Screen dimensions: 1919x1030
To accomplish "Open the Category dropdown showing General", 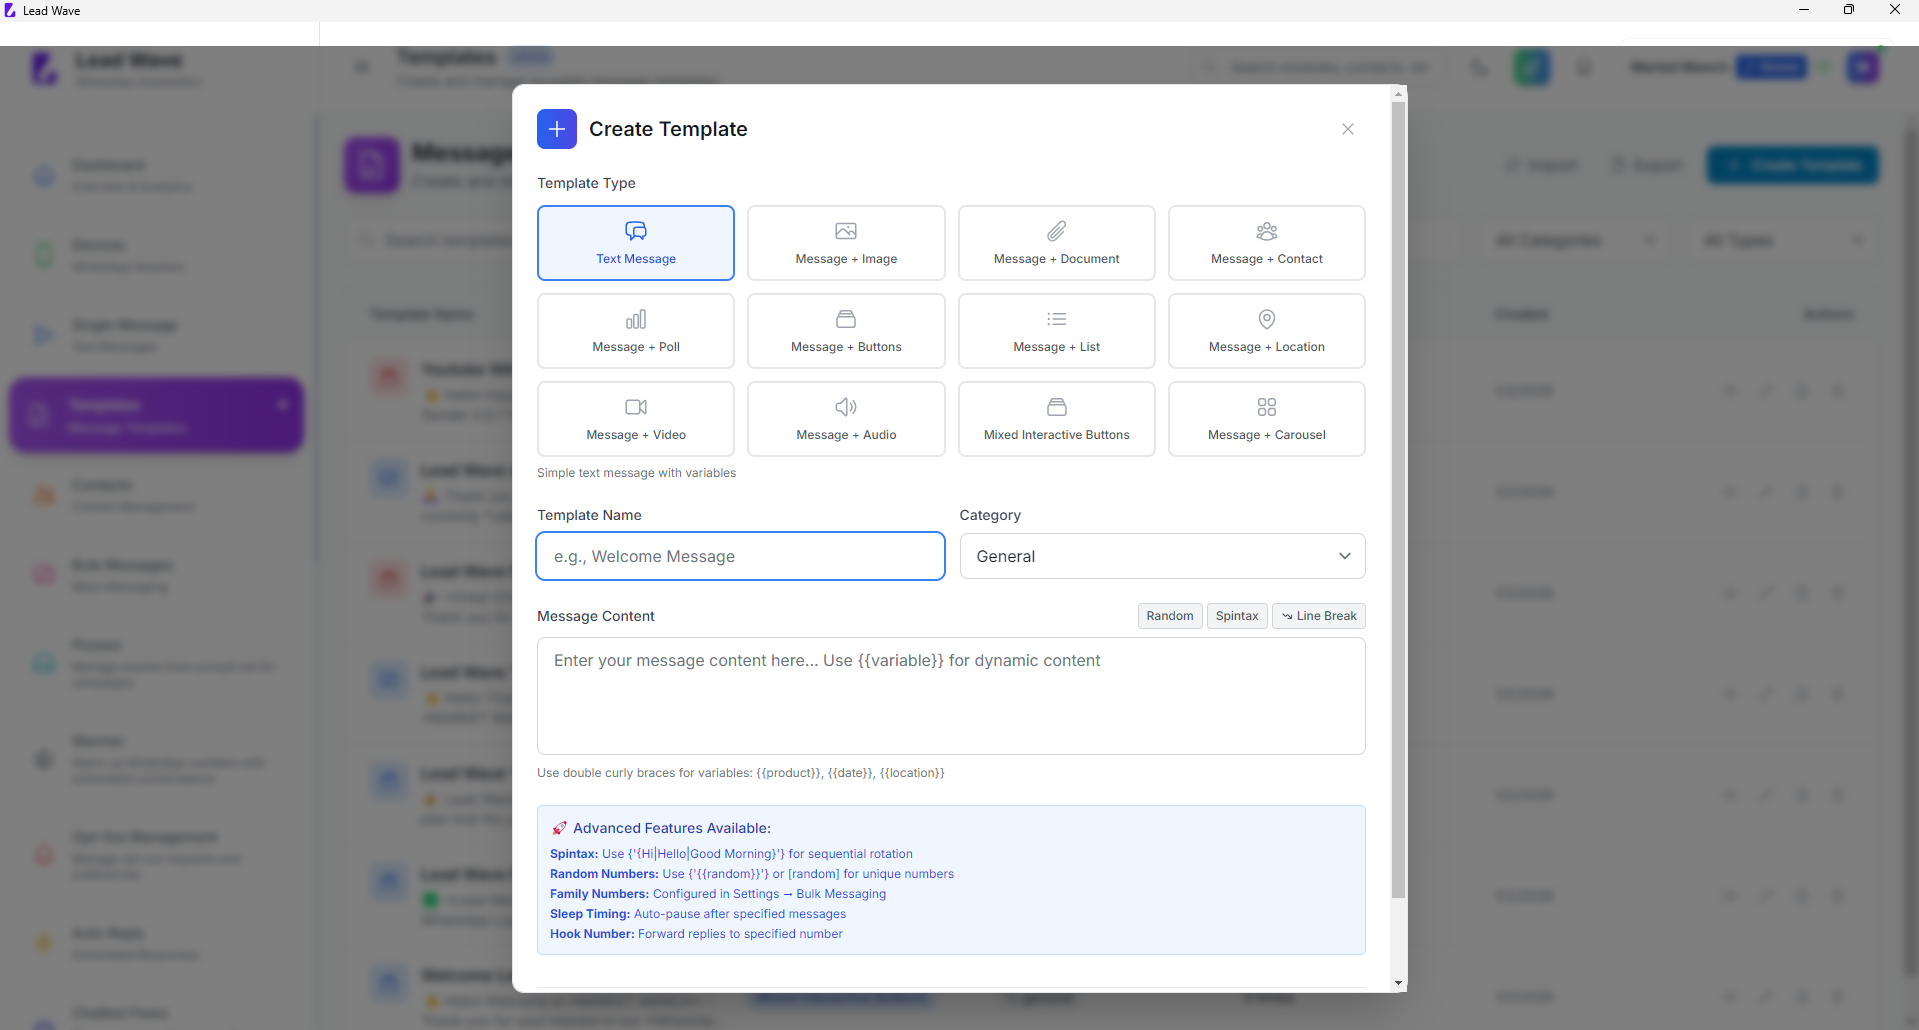I will coord(1162,556).
